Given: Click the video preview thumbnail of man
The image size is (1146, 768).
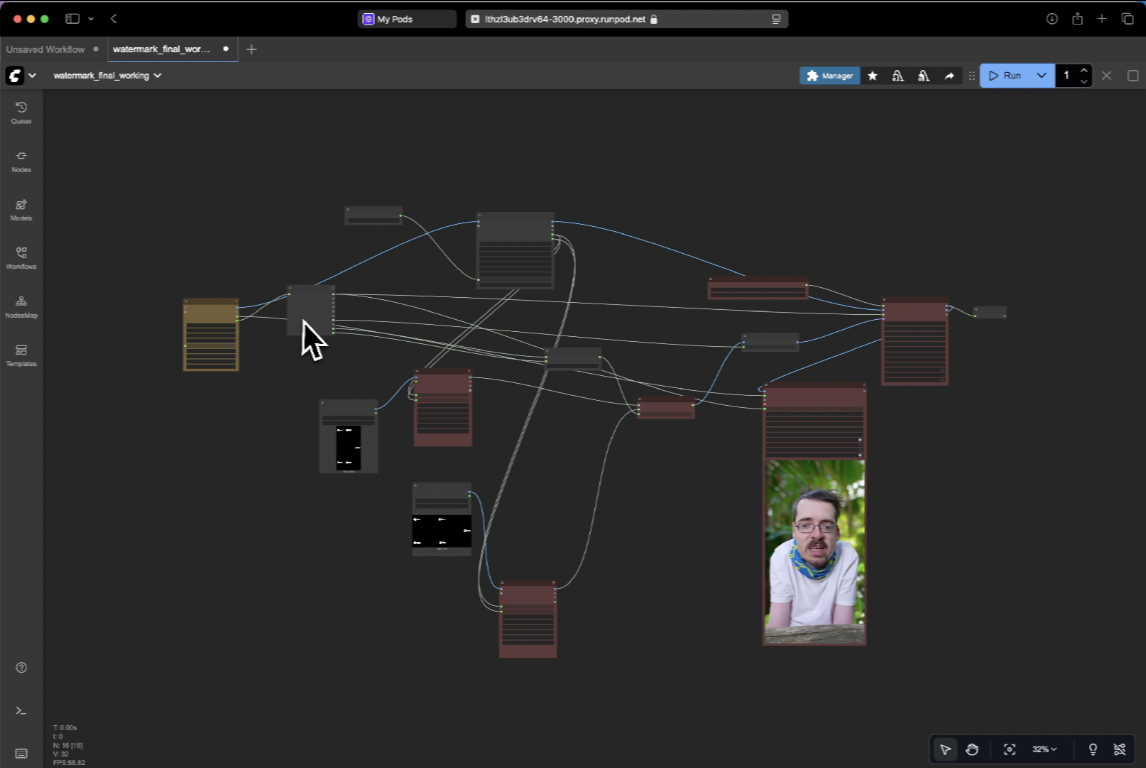Looking at the screenshot, I should point(815,552).
